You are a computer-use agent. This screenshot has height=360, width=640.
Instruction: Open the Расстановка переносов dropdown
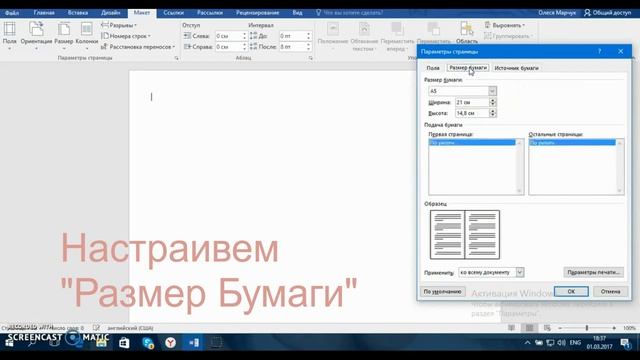coord(138,47)
